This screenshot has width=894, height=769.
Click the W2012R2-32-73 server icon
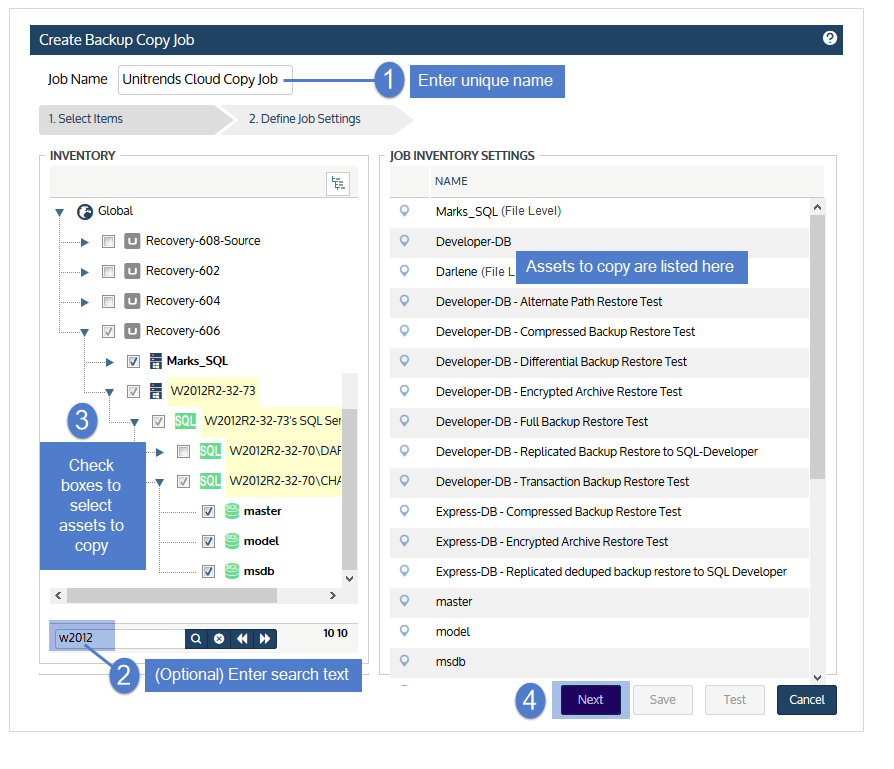[x=156, y=391]
